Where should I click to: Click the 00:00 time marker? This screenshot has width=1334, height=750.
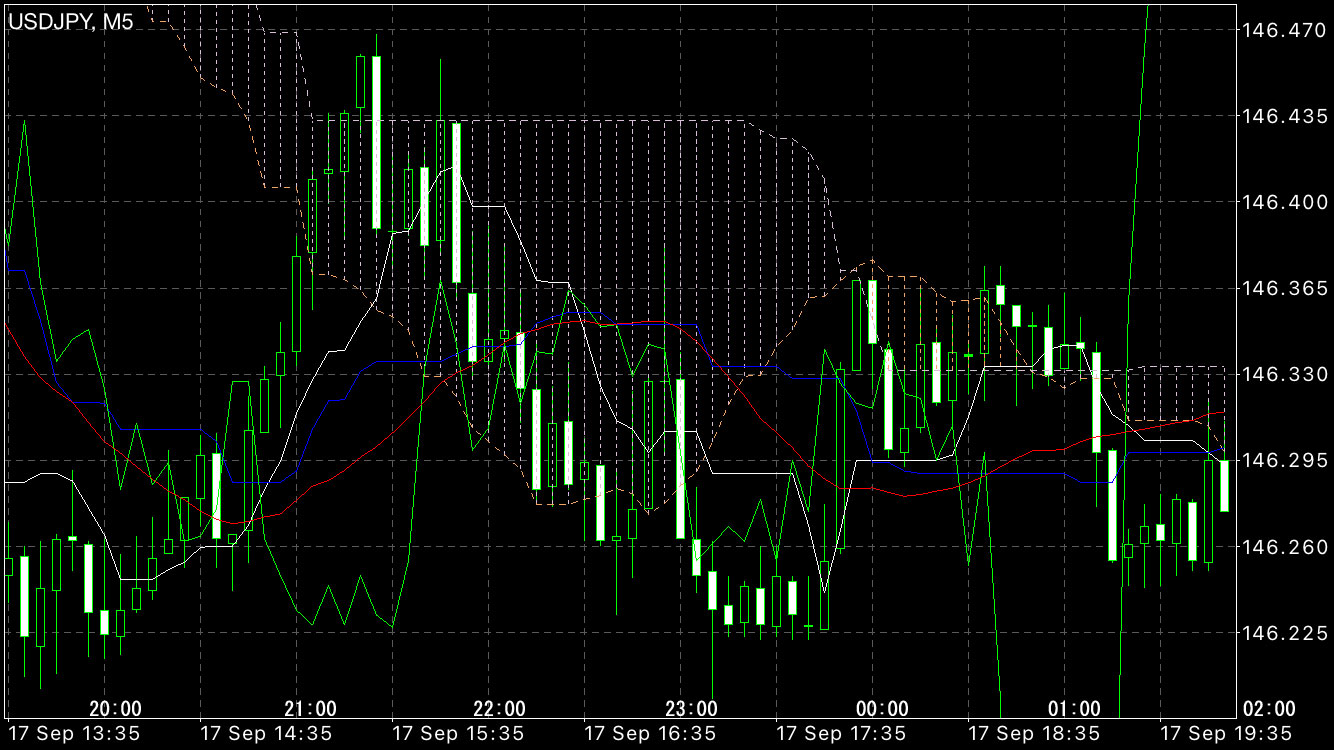pyautogui.click(x=883, y=709)
